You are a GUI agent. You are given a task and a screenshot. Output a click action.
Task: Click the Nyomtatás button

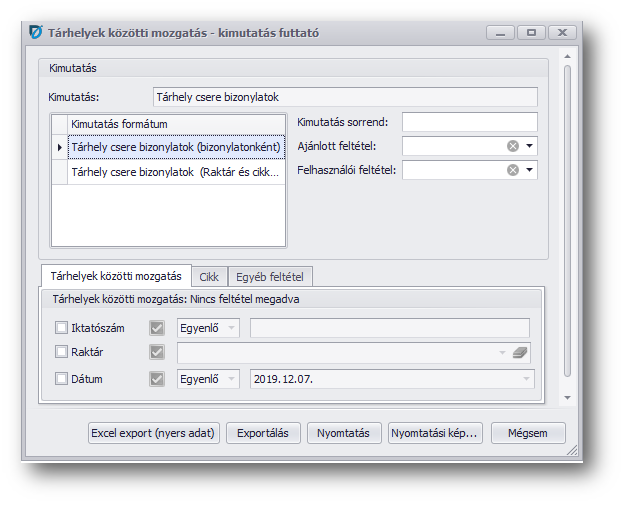[x=344, y=433]
